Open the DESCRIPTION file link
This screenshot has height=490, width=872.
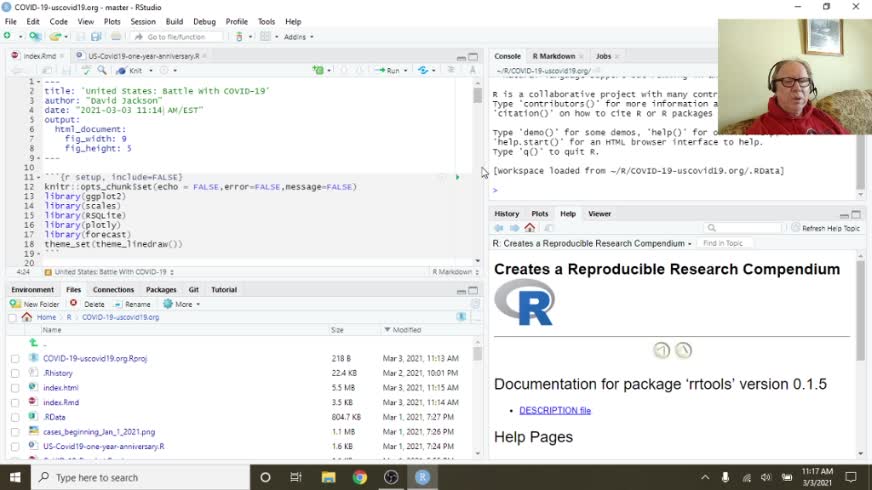pos(555,410)
